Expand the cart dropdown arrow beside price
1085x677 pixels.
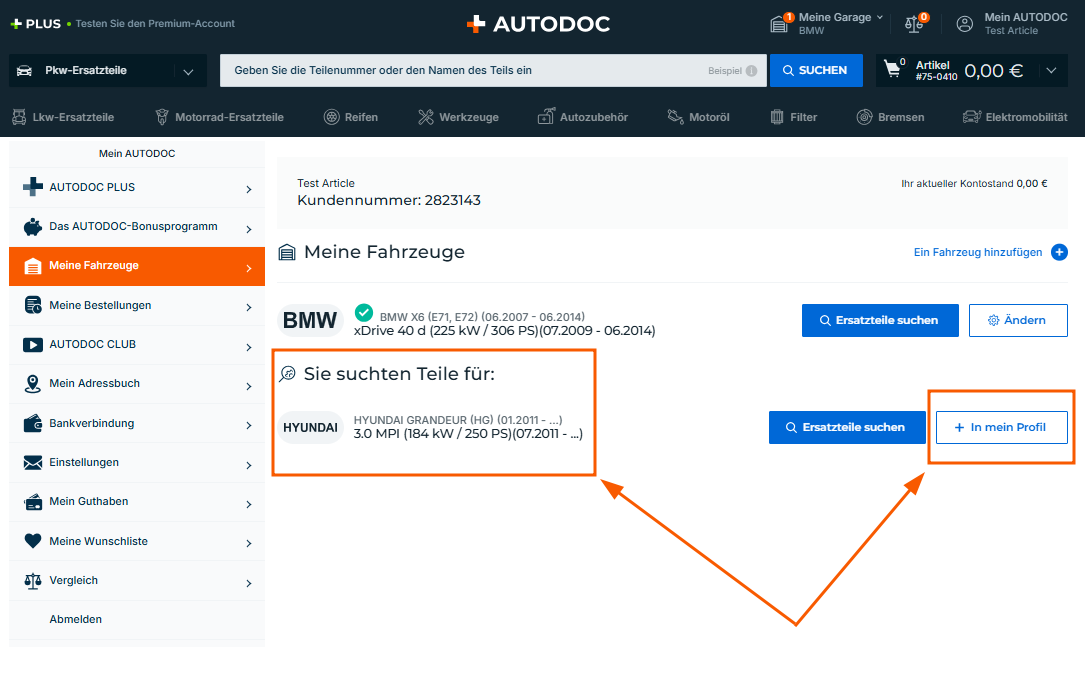click(x=1049, y=71)
